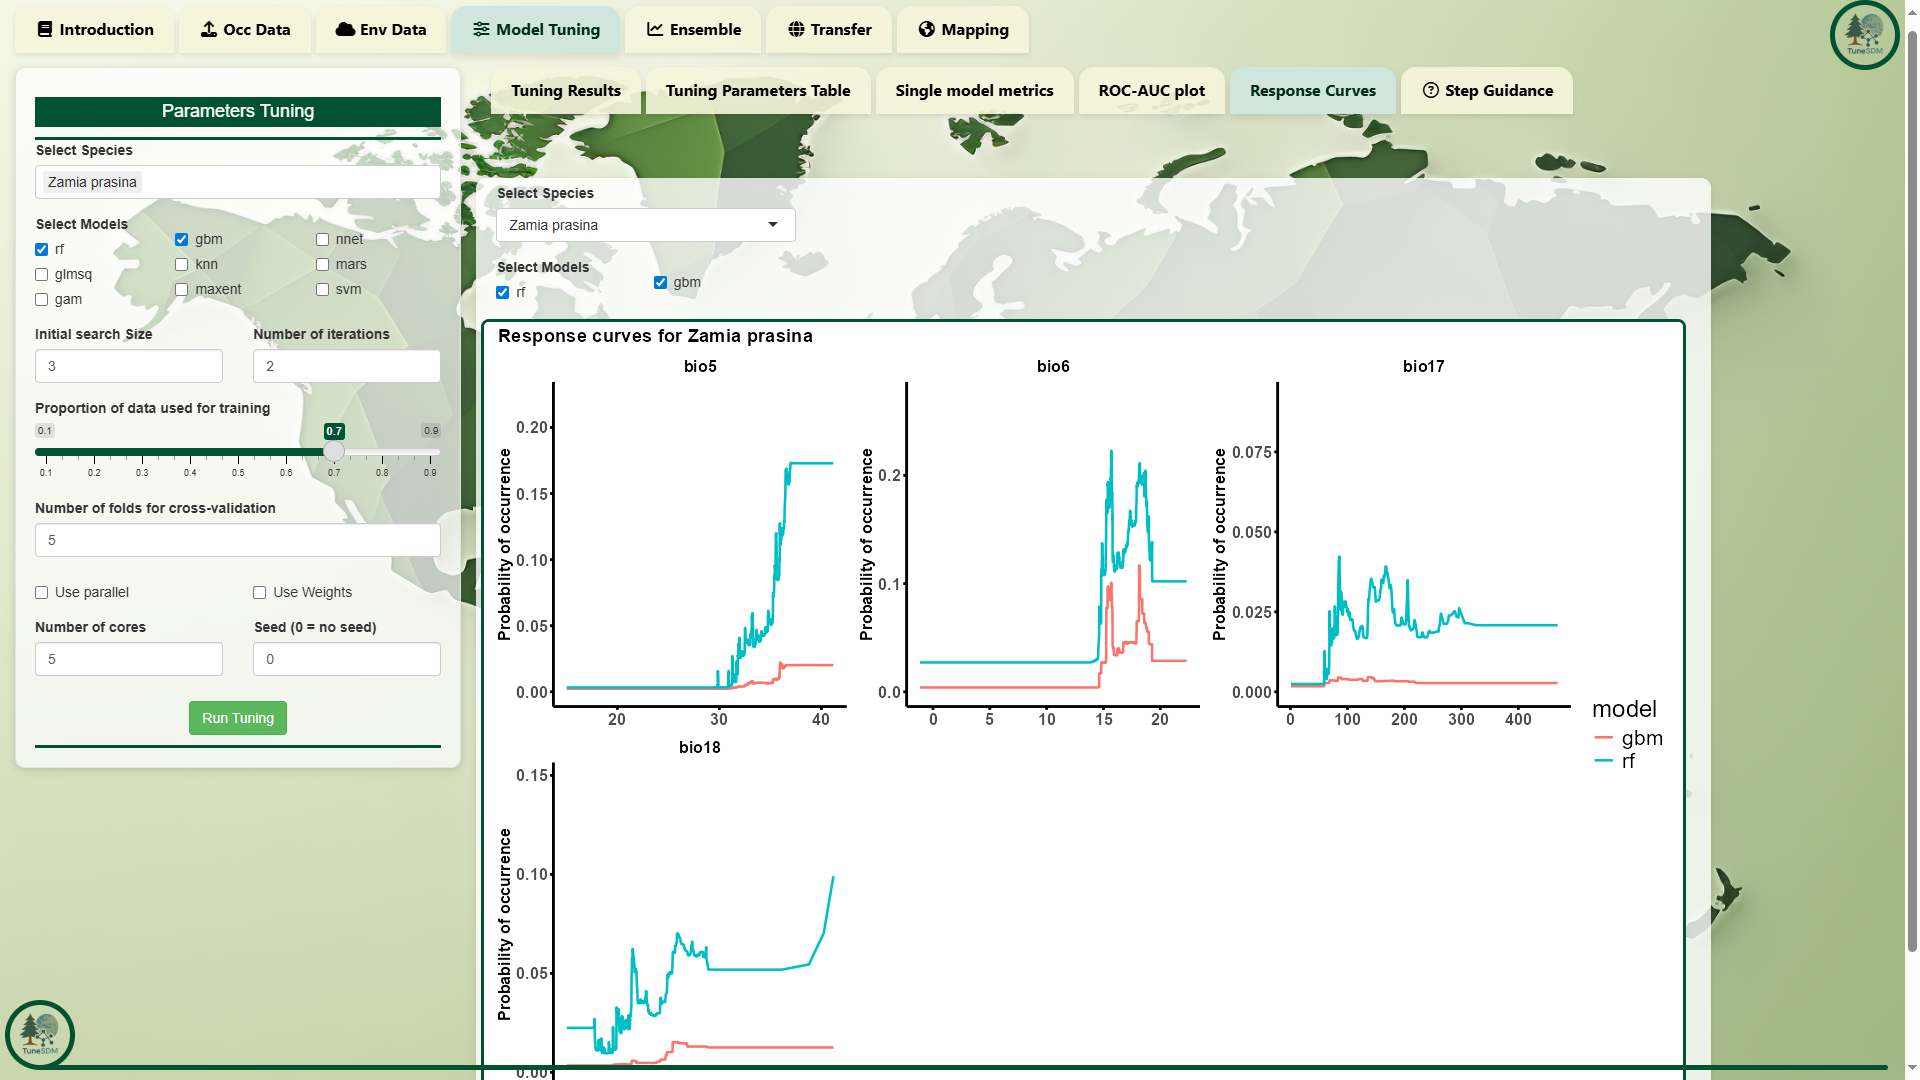Click the globe icon on Transfer tab
Viewport: 1920px width, 1080px height.
click(x=796, y=29)
